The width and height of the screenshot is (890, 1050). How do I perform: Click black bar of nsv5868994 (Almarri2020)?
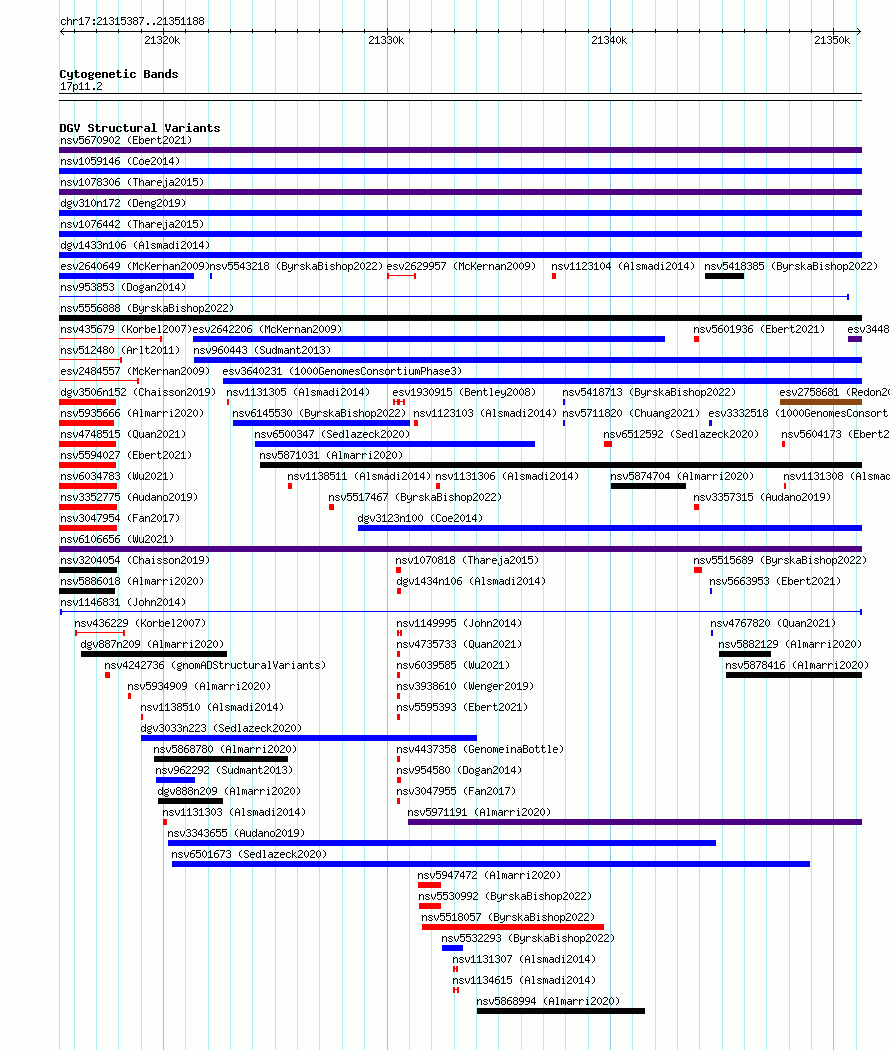561,1011
